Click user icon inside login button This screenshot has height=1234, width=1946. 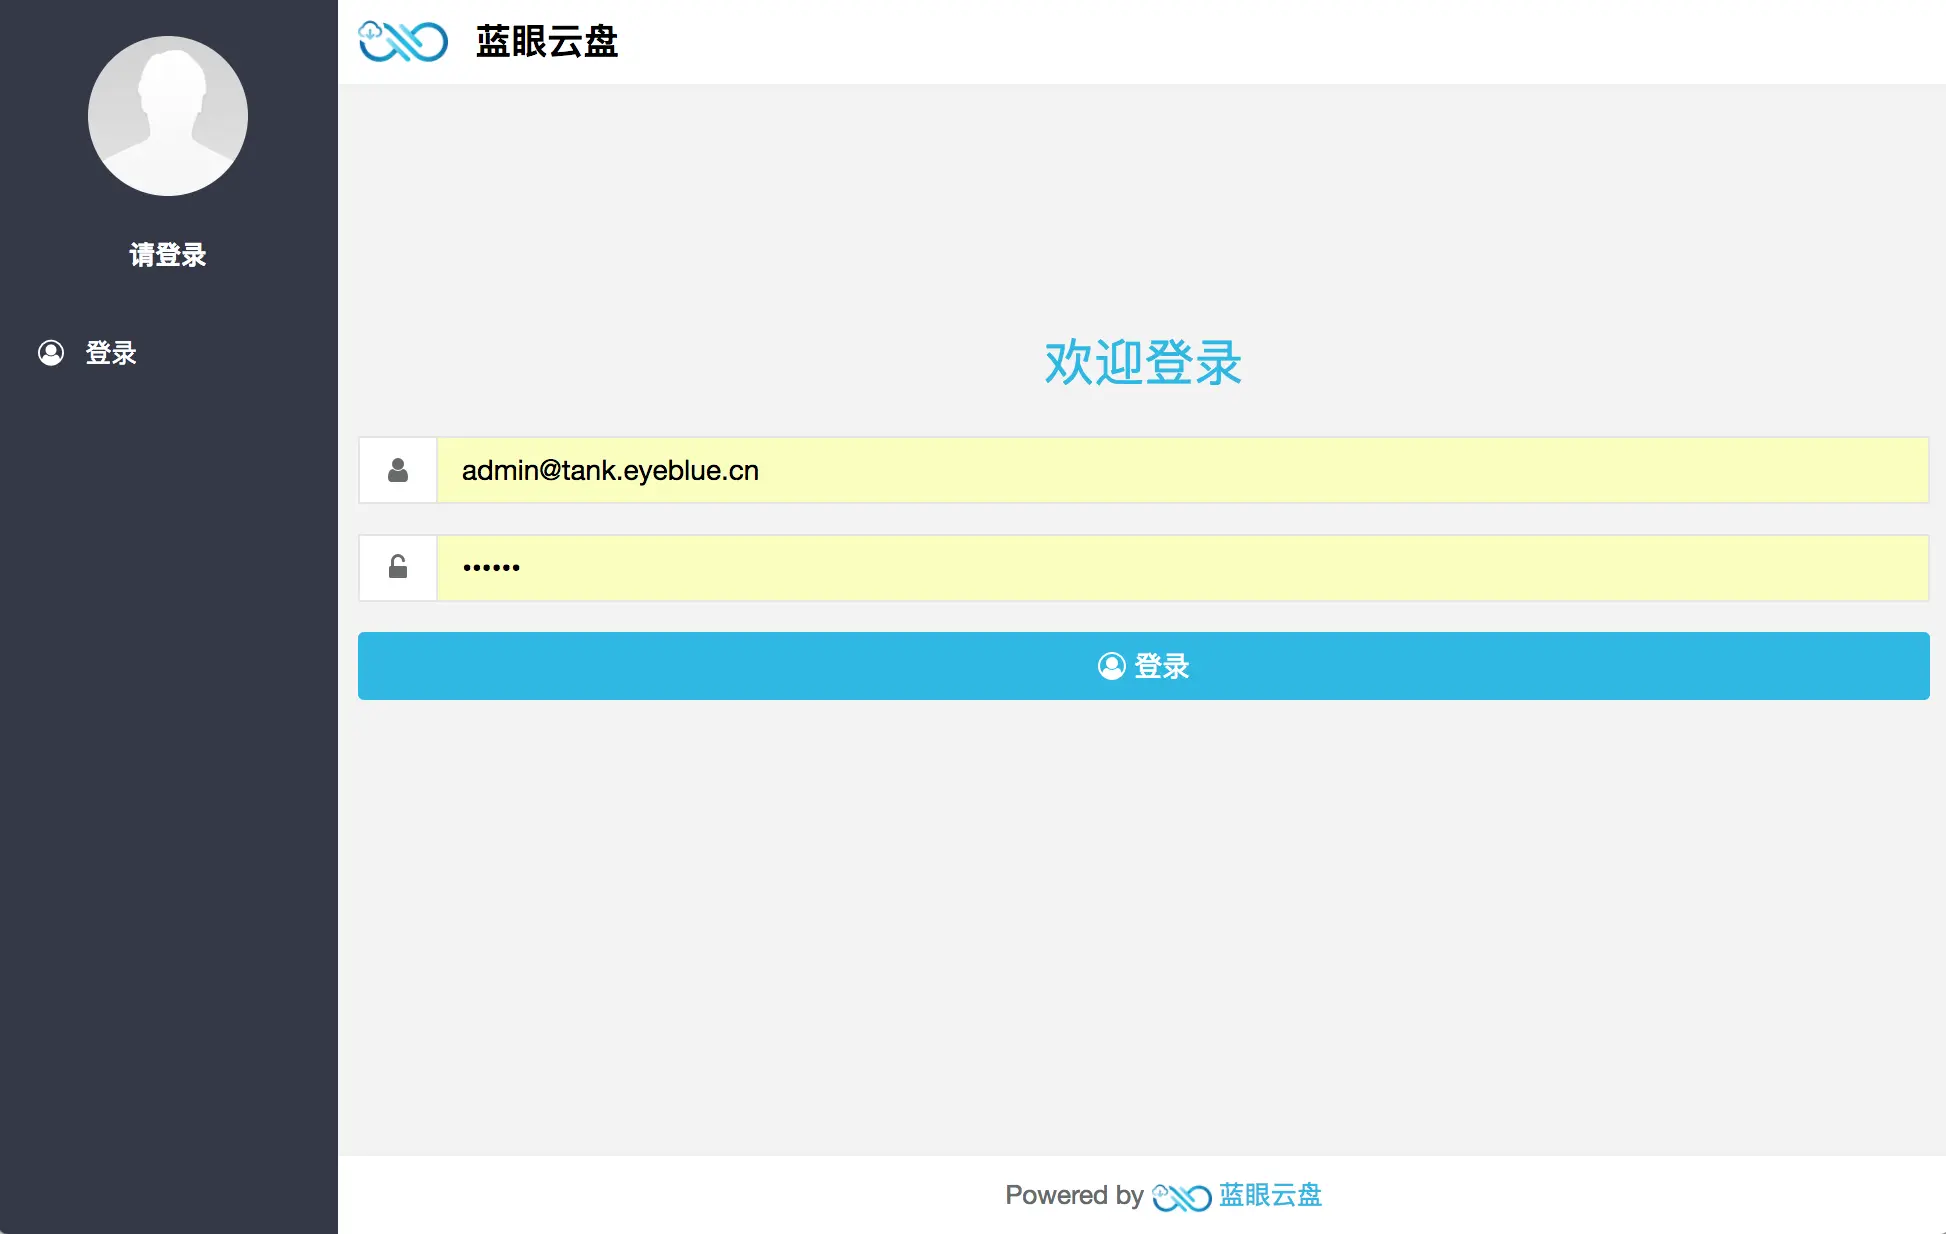(1111, 666)
